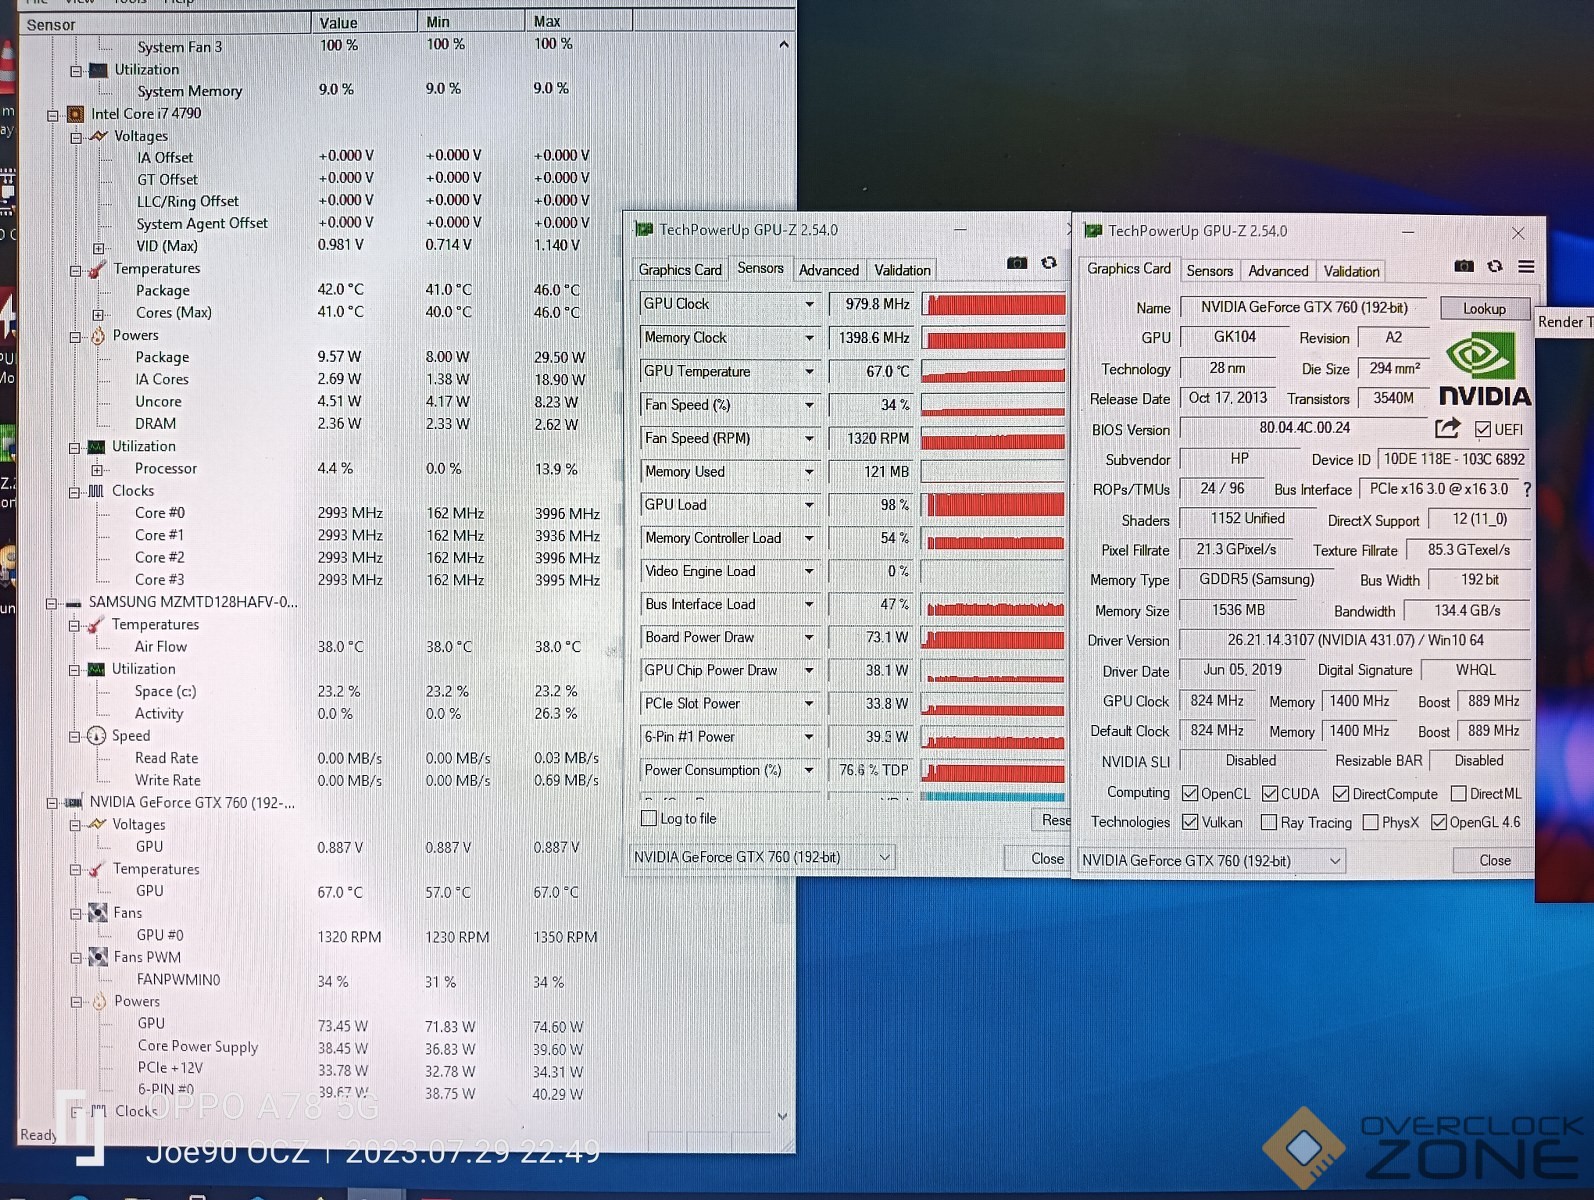Switch to Validation tab in right GPU-Z window
This screenshot has height=1200, width=1594.
pyautogui.click(x=1351, y=271)
